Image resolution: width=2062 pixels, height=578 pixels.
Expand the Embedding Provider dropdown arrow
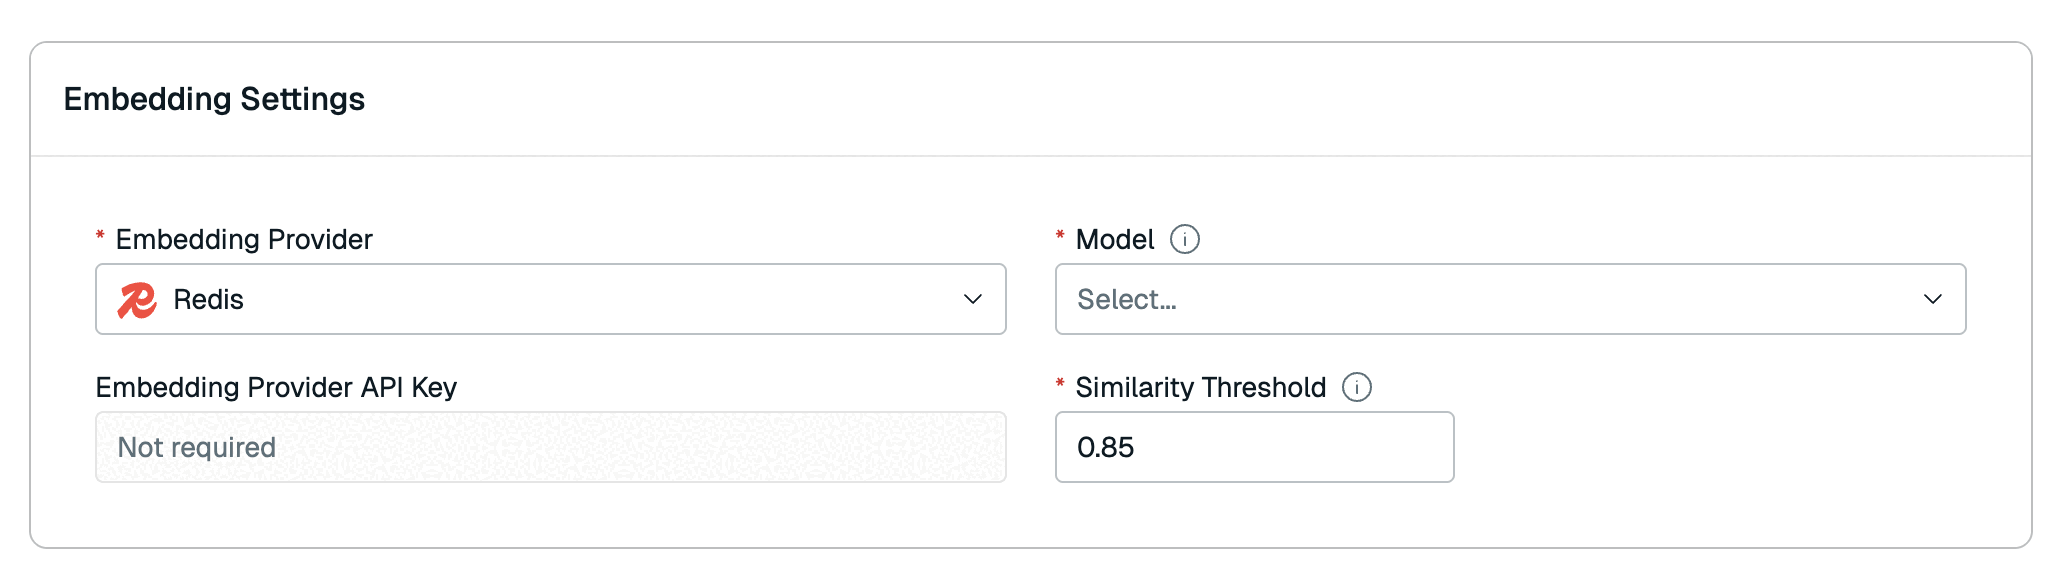tap(972, 300)
